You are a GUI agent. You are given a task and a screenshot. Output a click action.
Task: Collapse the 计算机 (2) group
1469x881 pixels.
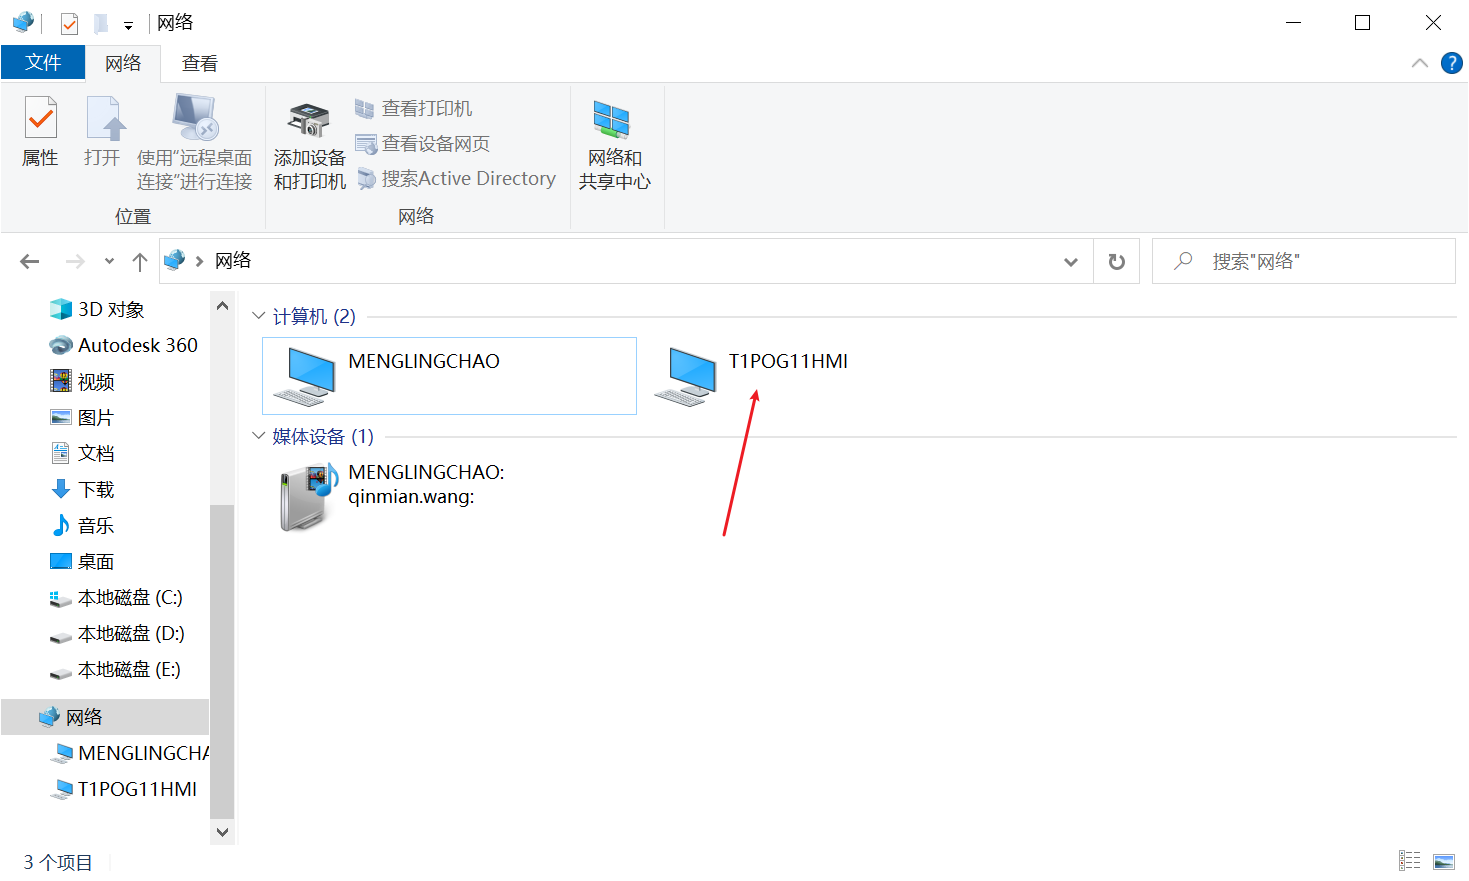(x=258, y=316)
